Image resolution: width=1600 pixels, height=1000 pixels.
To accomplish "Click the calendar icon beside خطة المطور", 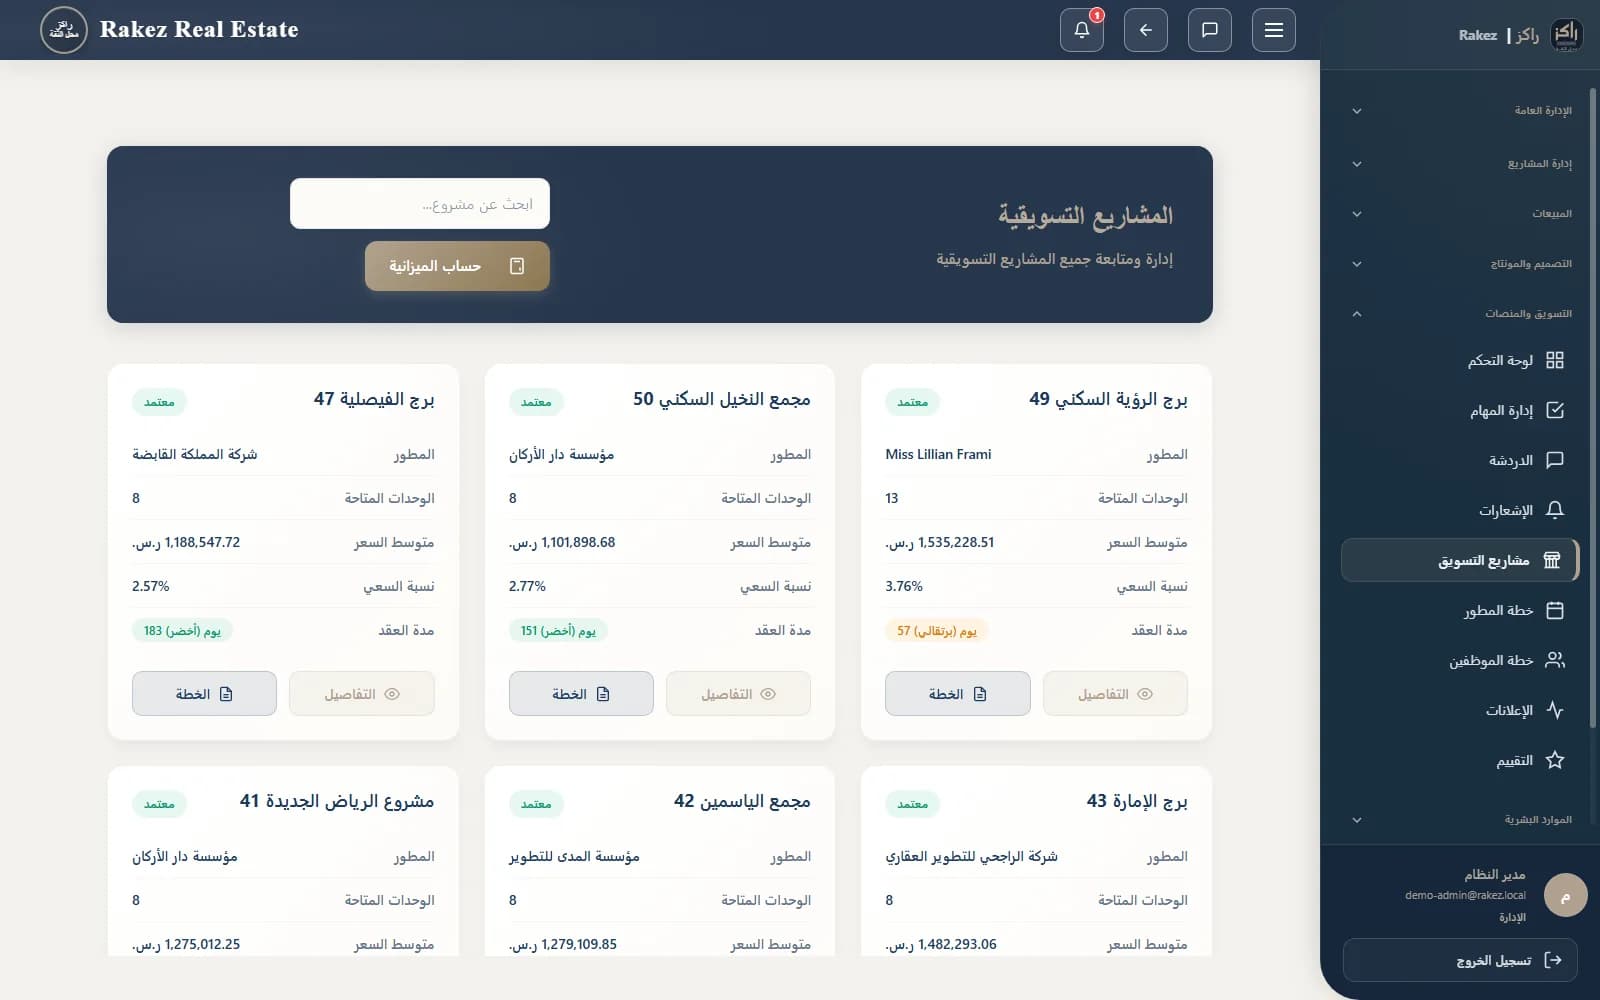I will click(x=1555, y=610).
